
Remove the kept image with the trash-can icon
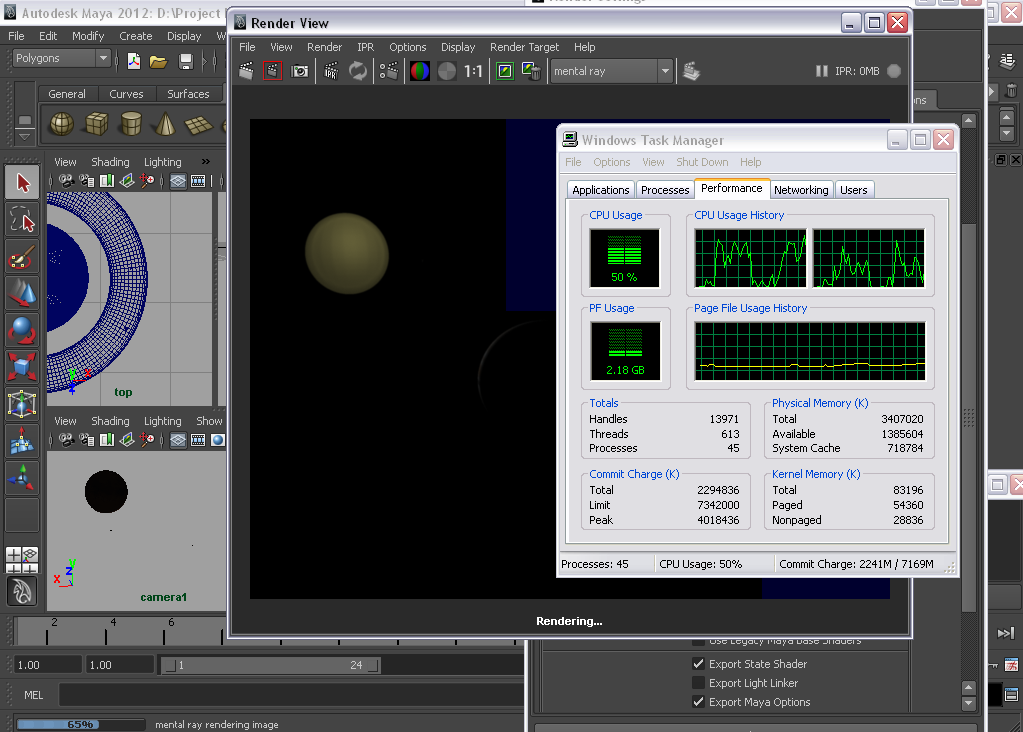point(531,71)
